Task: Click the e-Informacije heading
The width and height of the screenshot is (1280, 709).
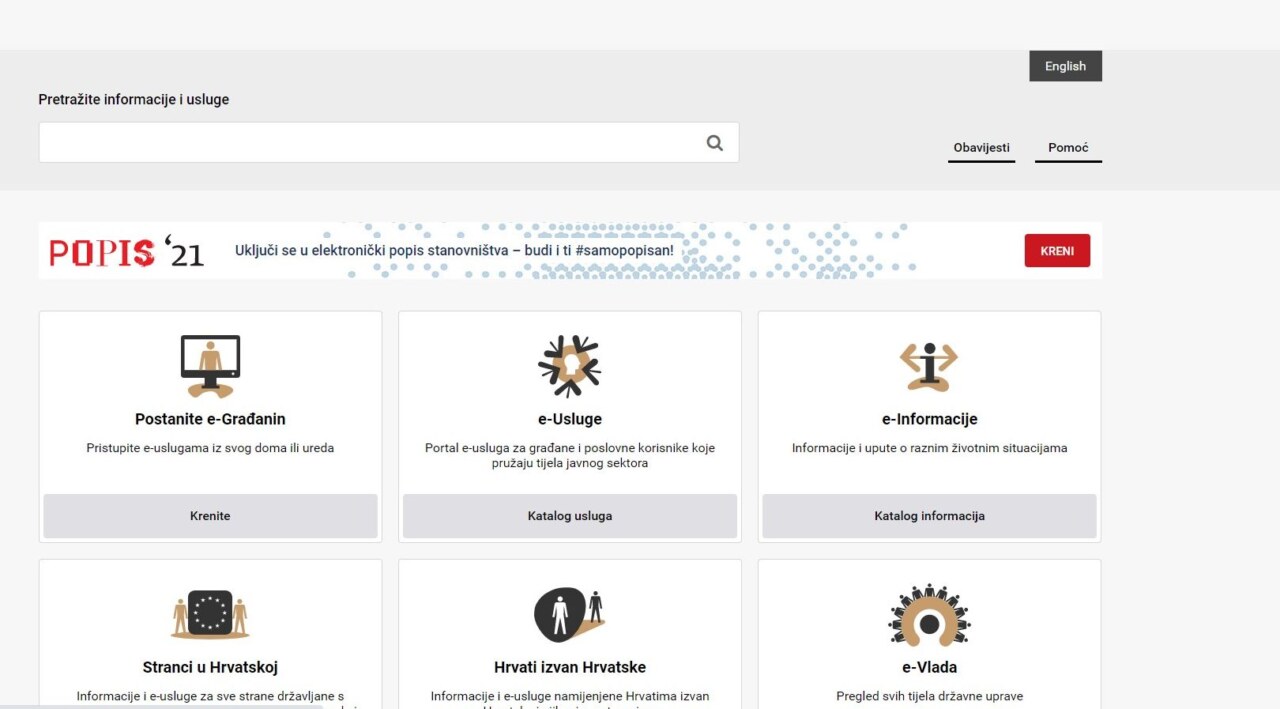Action: [x=929, y=419]
